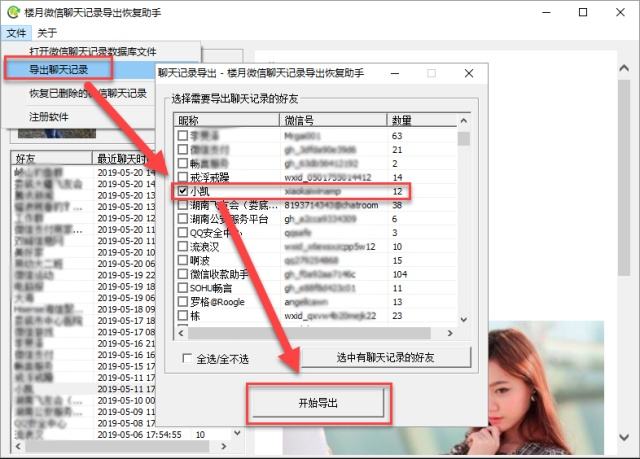Check the 啊波 checkbox

(183, 260)
